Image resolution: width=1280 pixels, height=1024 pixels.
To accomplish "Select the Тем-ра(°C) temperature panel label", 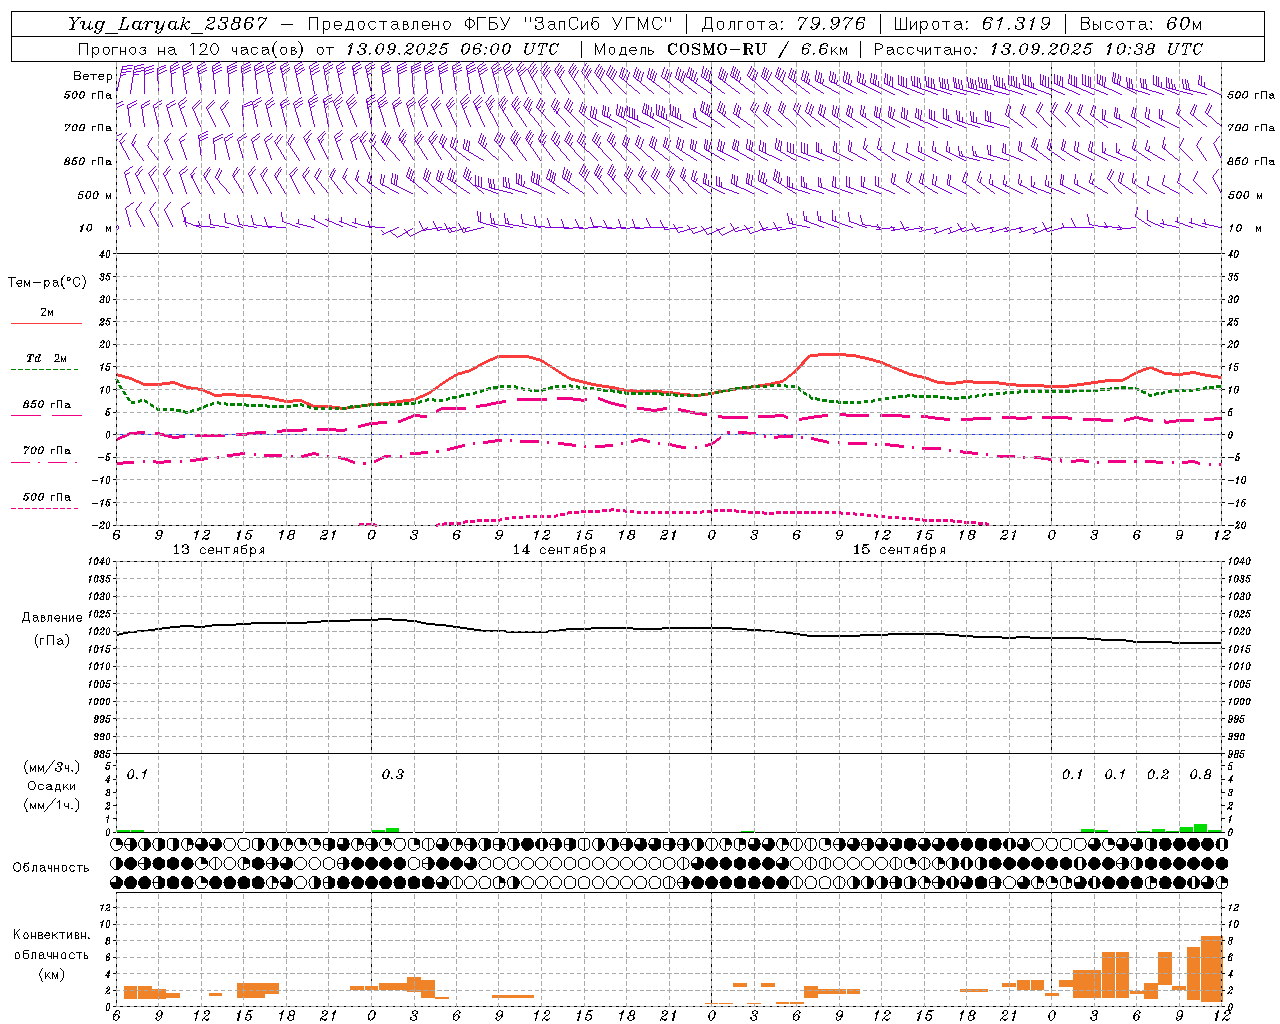I will (x=47, y=283).
